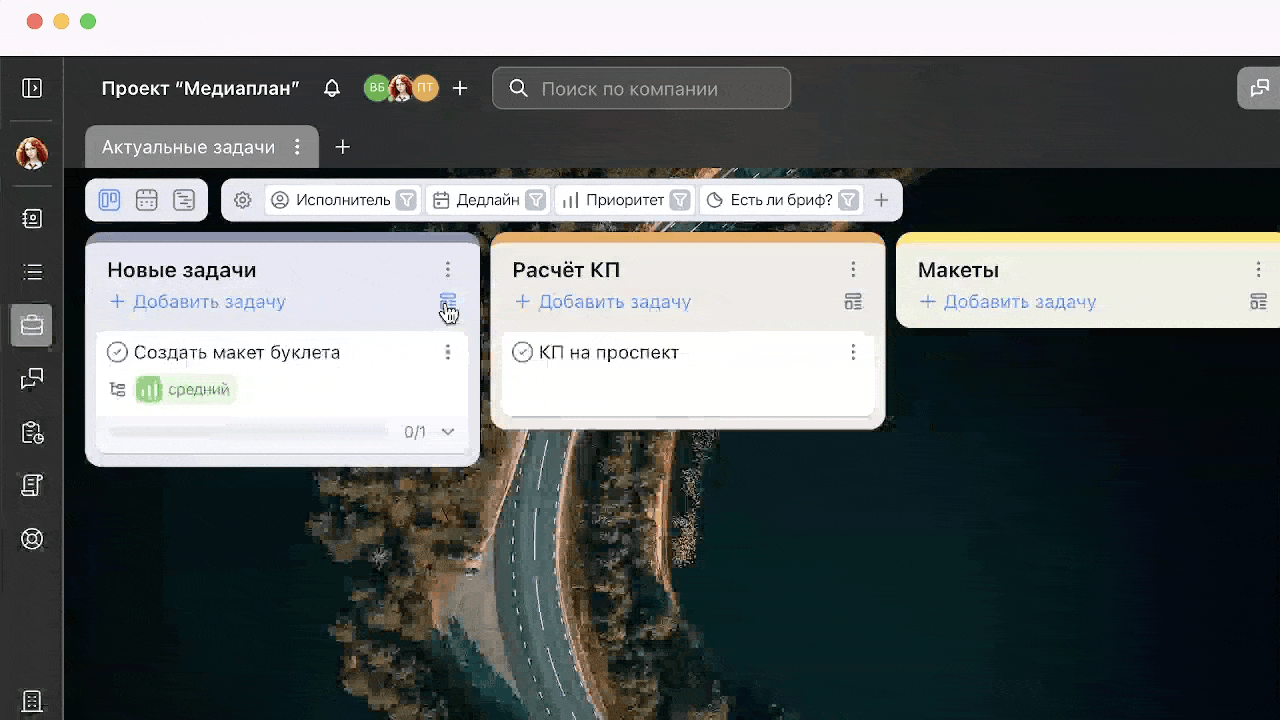Open Создать макет буклета task menu

(448, 352)
